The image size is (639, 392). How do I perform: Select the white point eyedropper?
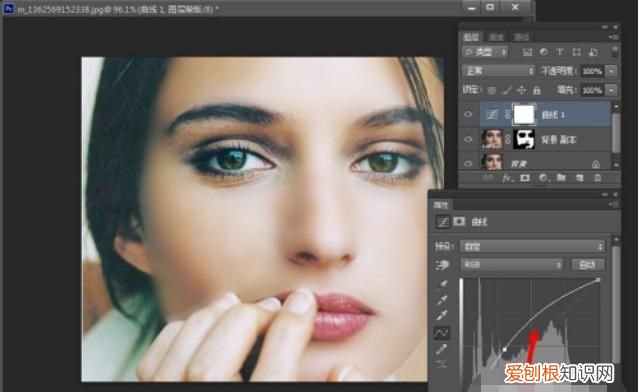click(x=442, y=315)
